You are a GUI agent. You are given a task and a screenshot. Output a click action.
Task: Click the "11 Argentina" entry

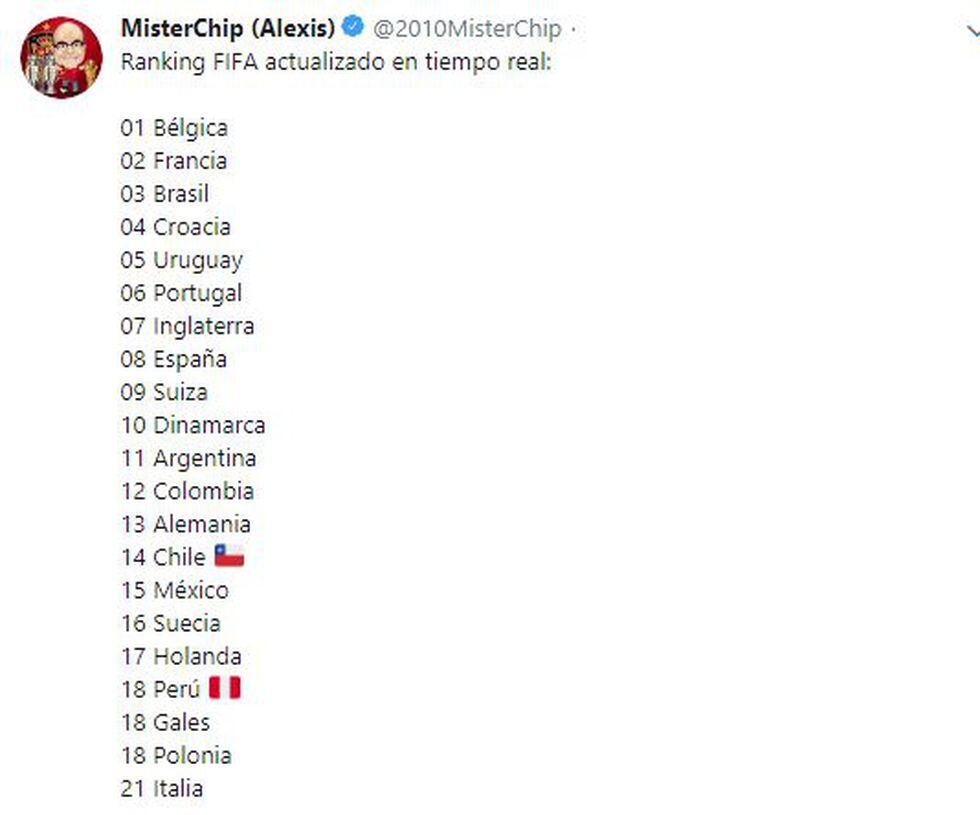pyautogui.click(x=188, y=458)
